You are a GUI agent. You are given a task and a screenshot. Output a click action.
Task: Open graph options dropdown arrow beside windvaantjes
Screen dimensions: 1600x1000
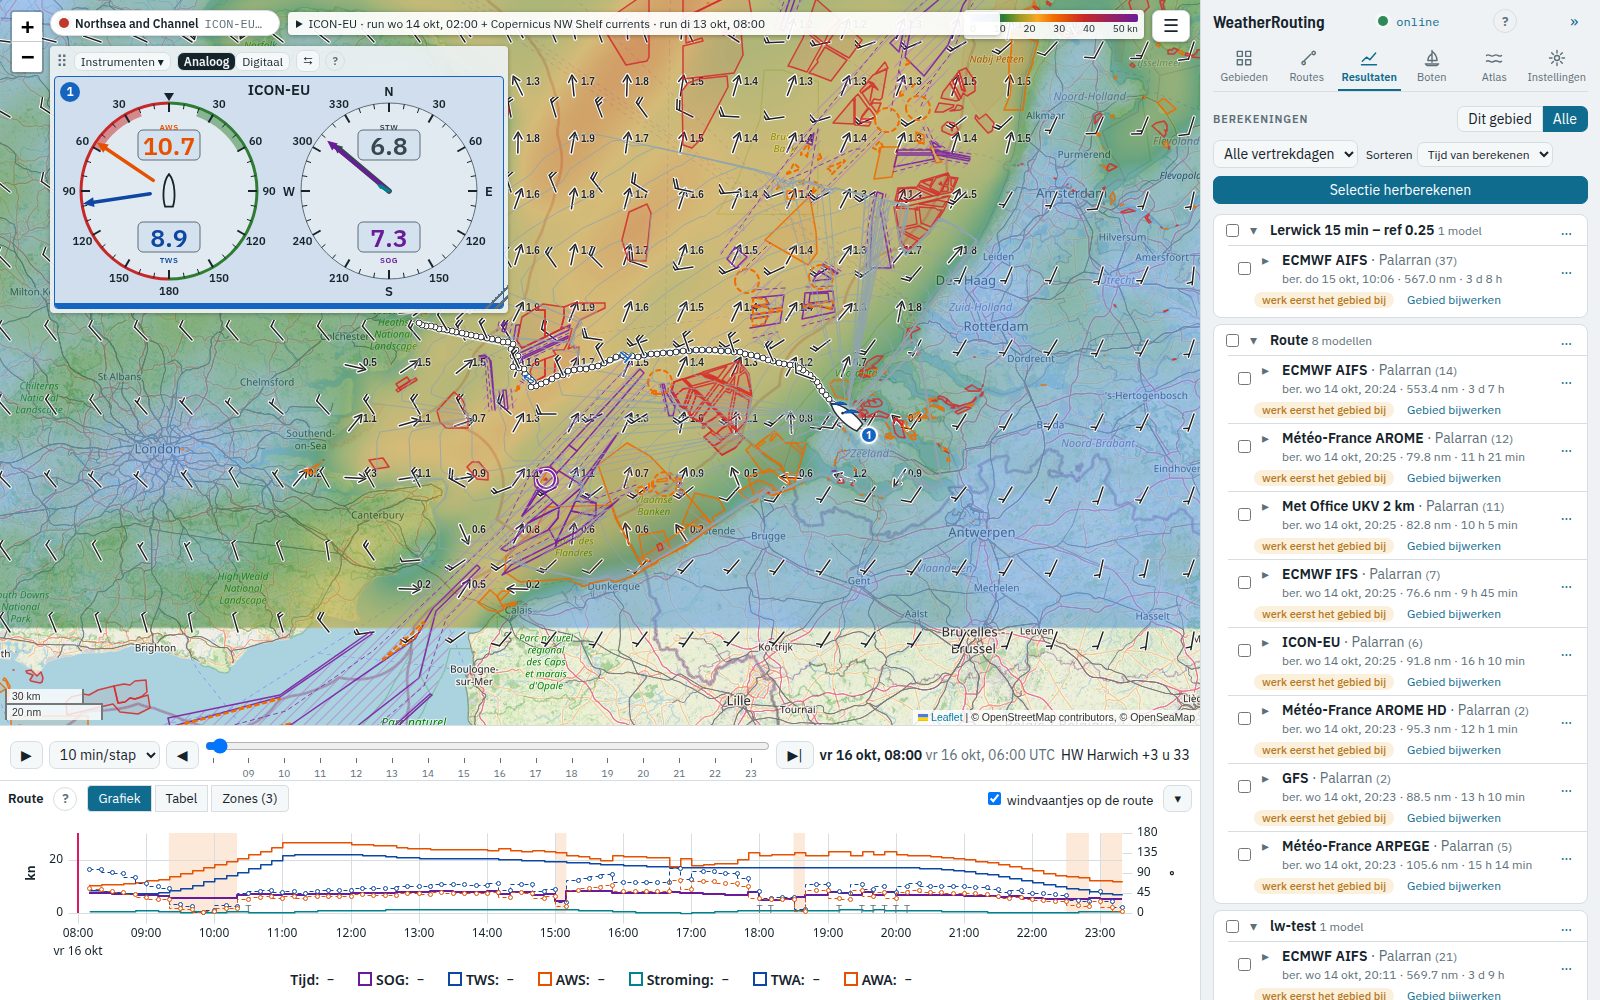[1177, 799]
